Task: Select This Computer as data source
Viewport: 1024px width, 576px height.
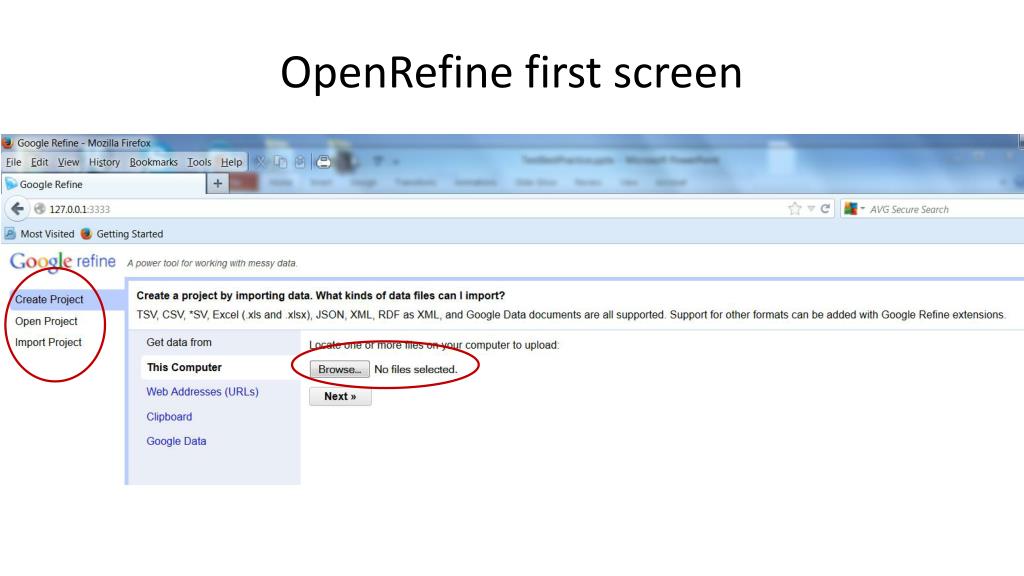Action: (x=221, y=367)
